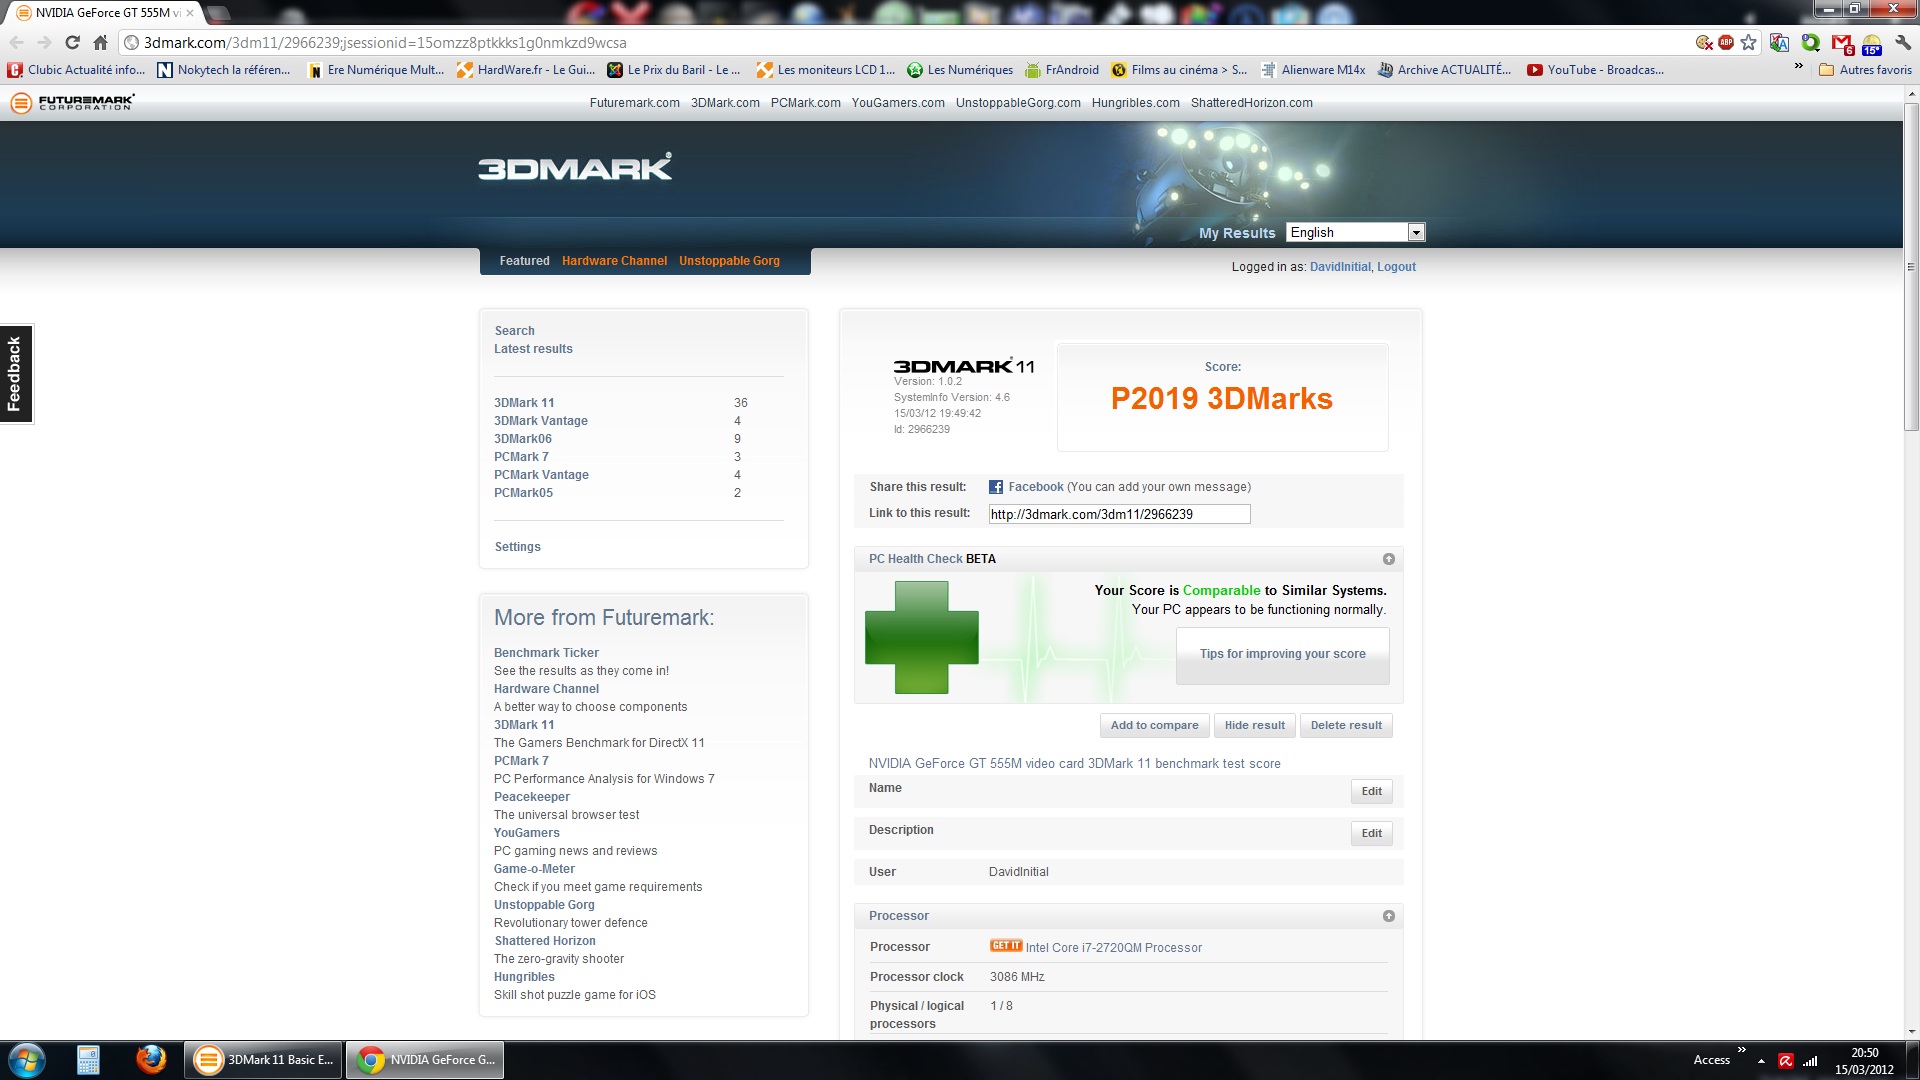Screen dimensions: 1920x1080
Task: Show hidden tray icons arrow
Action: pyautogui.click(x=1761, y=1061)
